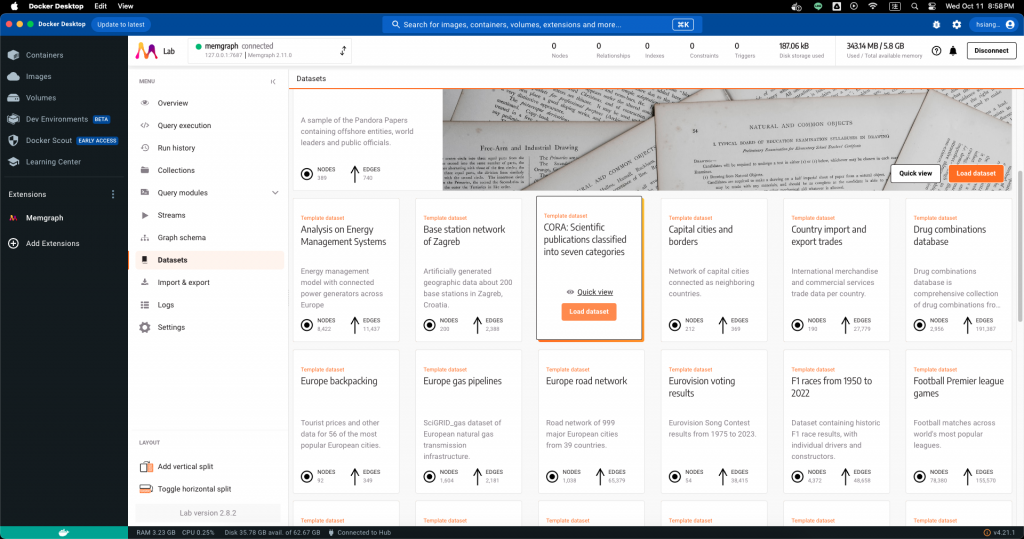
Task: Open Quick view for Pandora Papers
Action: coord(915,173)
